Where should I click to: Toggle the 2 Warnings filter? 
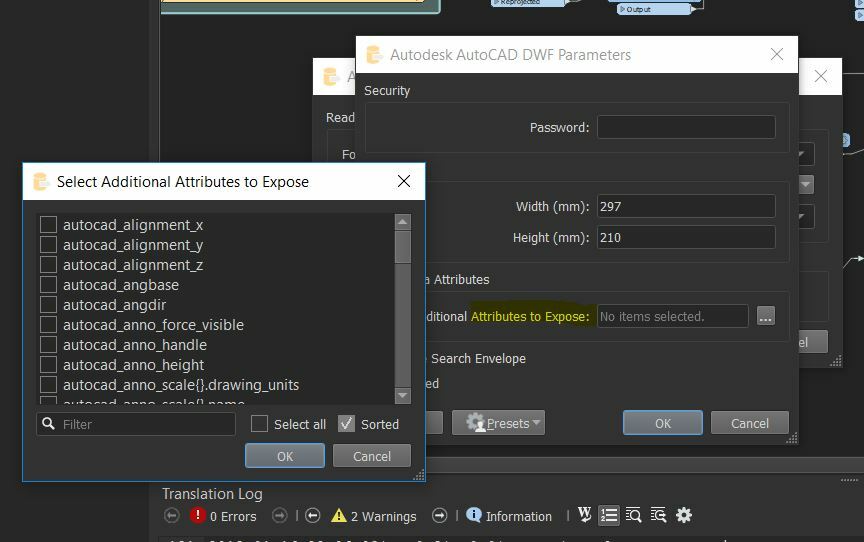coord(374,516)
